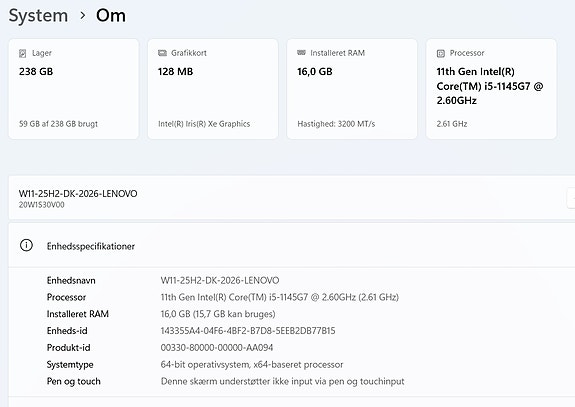Click the Om page title
Image resolution: width=575 pixels, height=407 pixels.
(111, 15)
